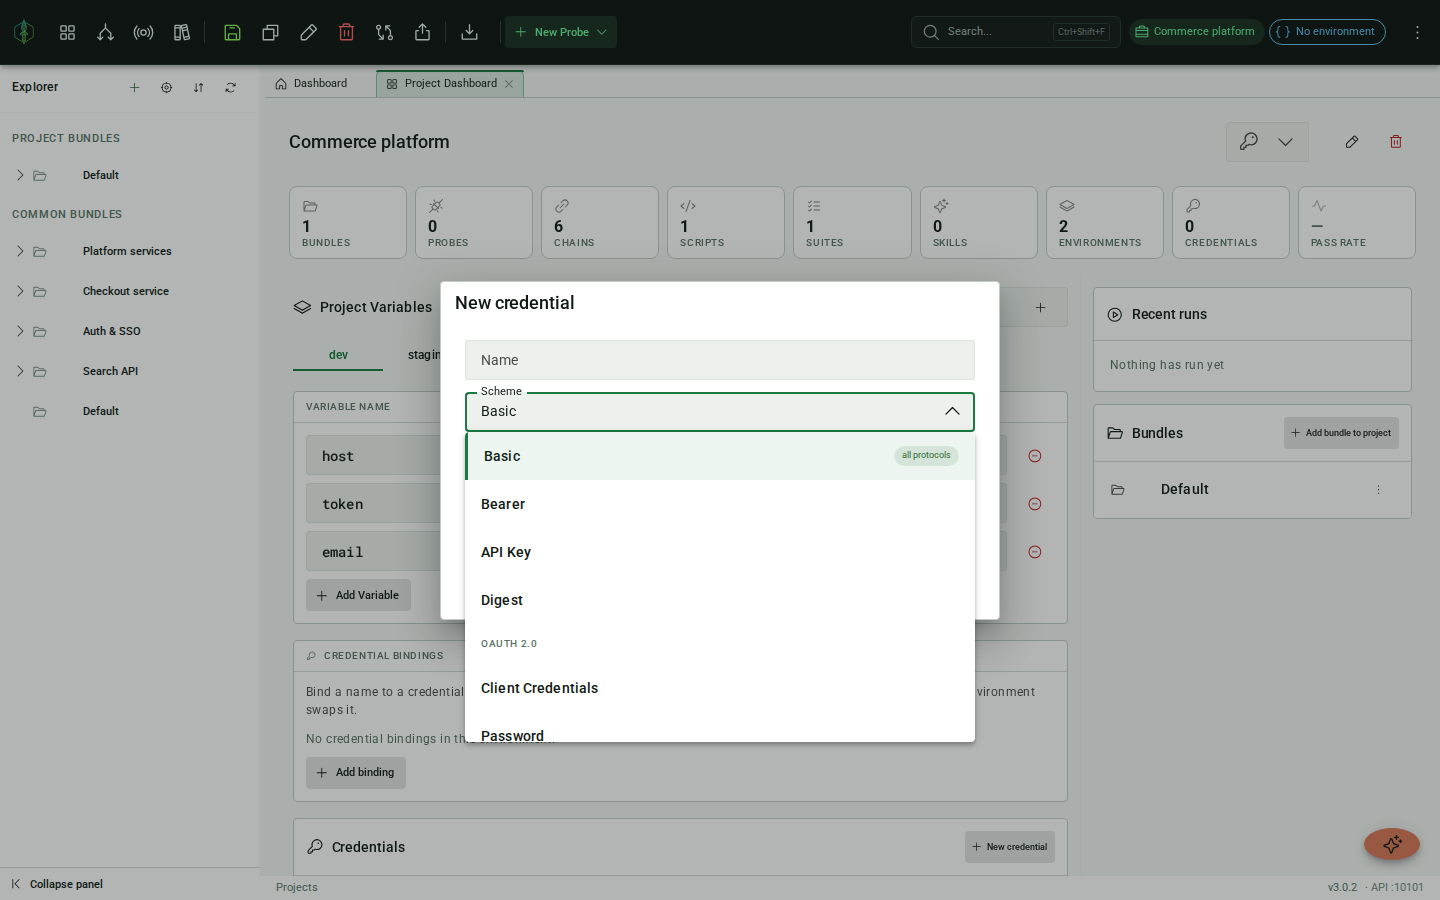Image resolution: width=1440 pixels, height=900 pixels.
Task: Click Add bundle to project button
Action: click(1341, 433)
